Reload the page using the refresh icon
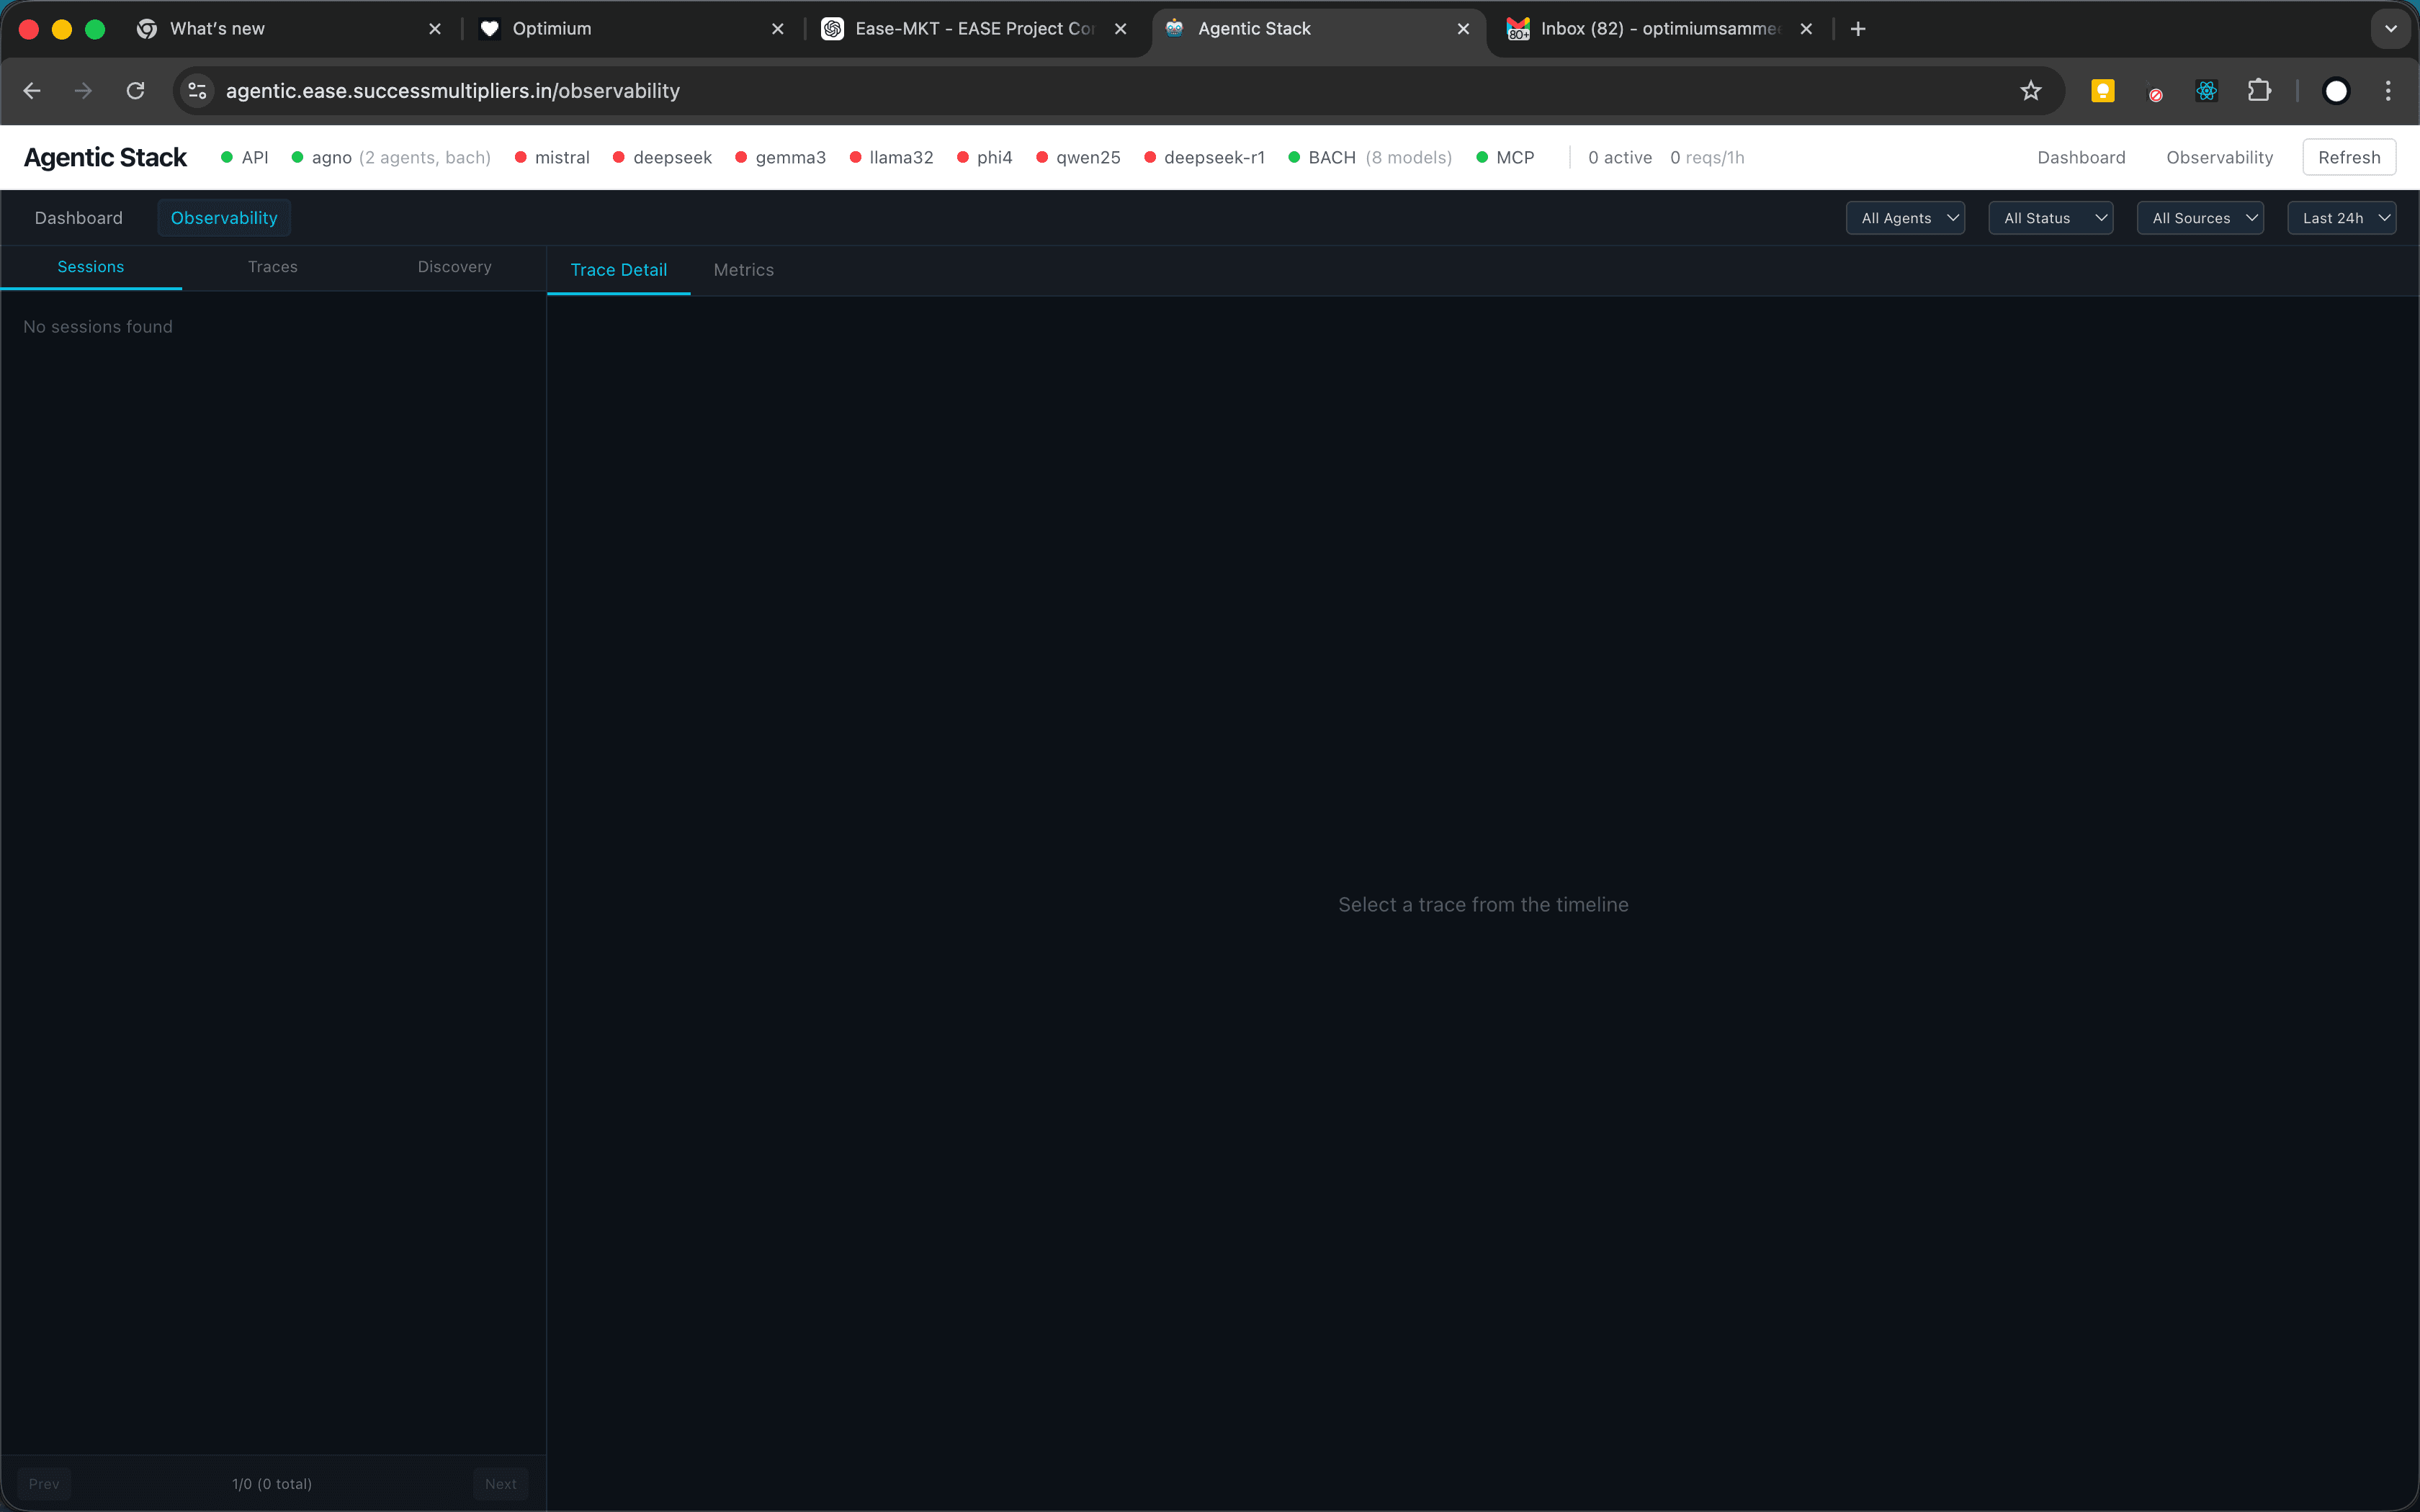The image size is (2420, 1512). (135, 90)
